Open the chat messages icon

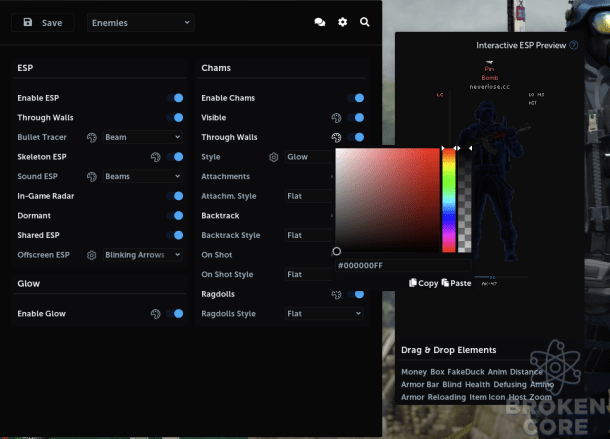[x=320, y=22]
